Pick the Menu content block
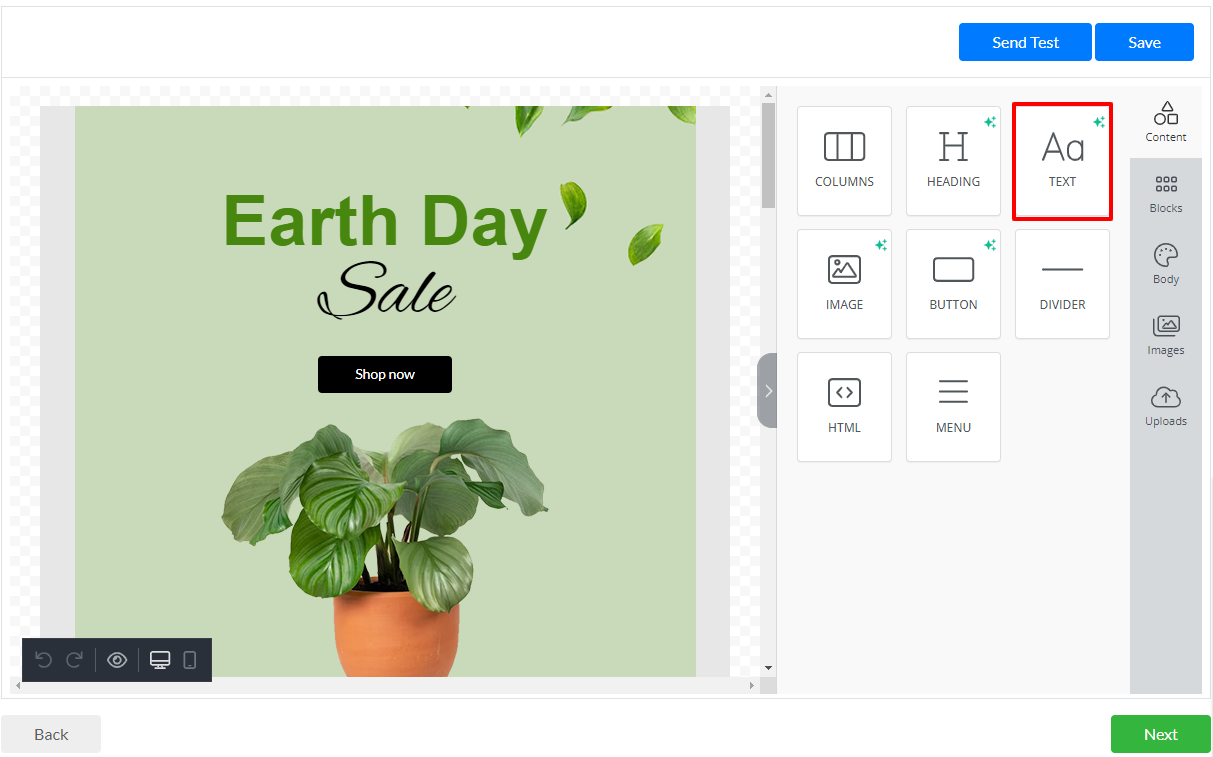 click(953, 407)
